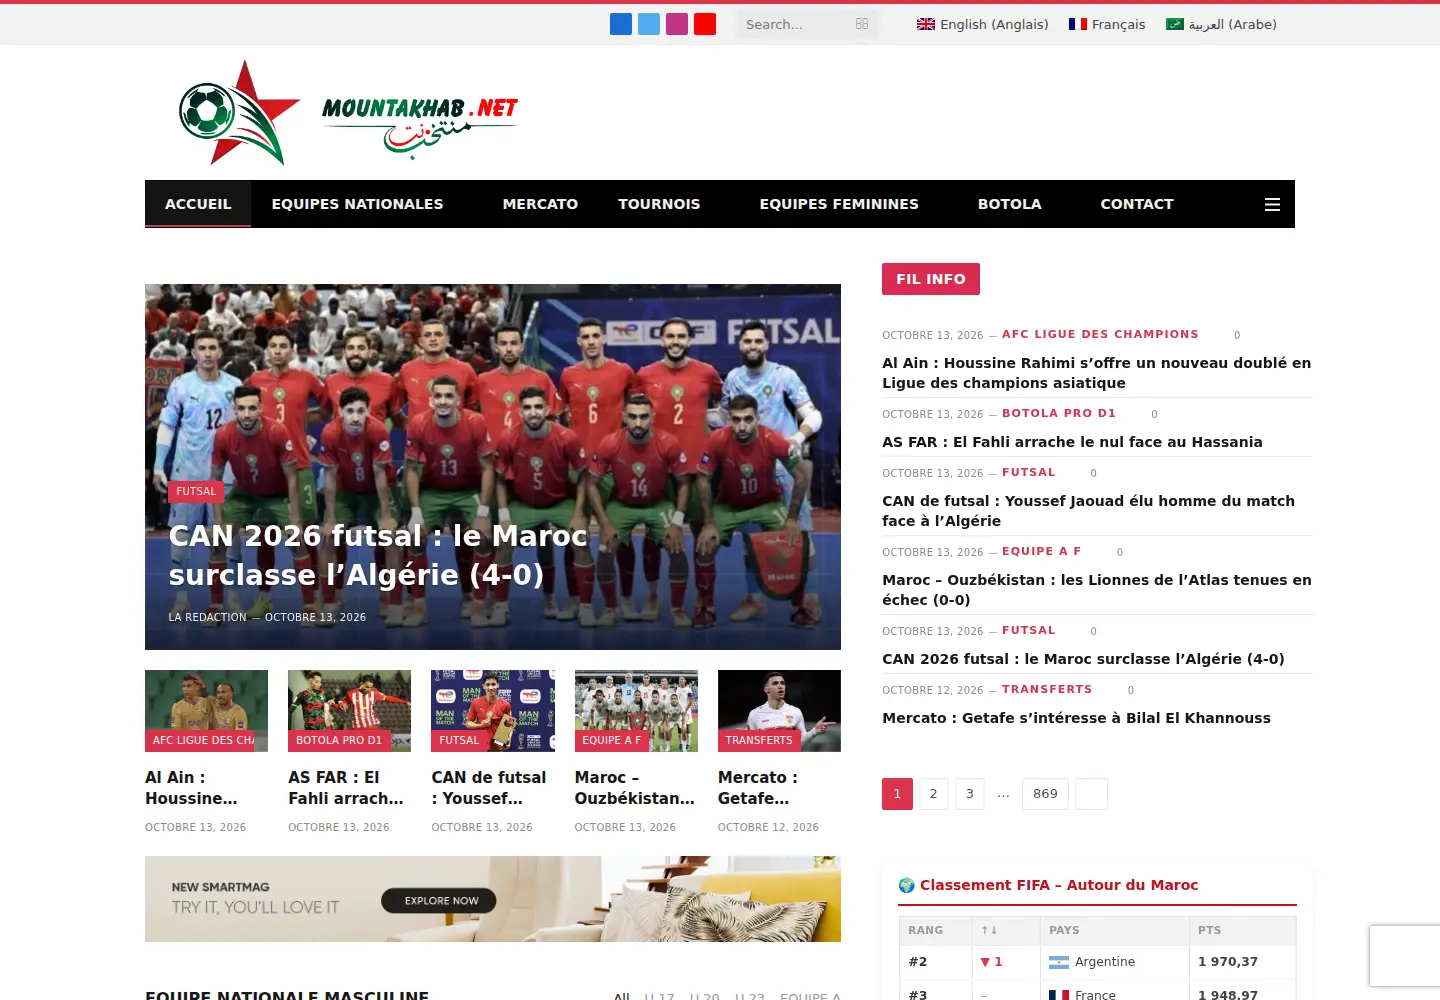Switch language to English (Anglais)
Image resolution: width=1440 pixels, height=1000 pixels.
point(983,24)
